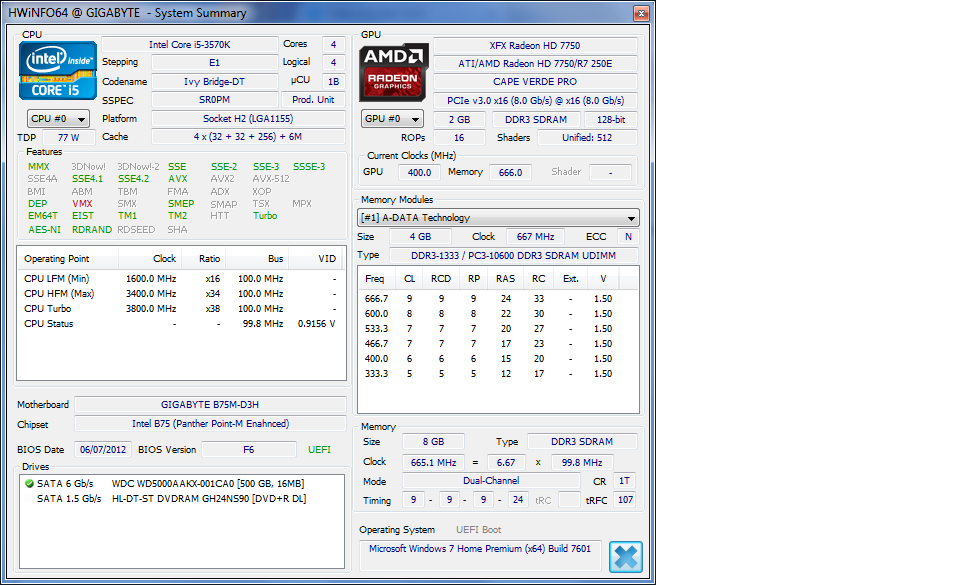Click the CAPE VERDE PRO GPU codename
The image size is (960, 585).
coord(535,82)
